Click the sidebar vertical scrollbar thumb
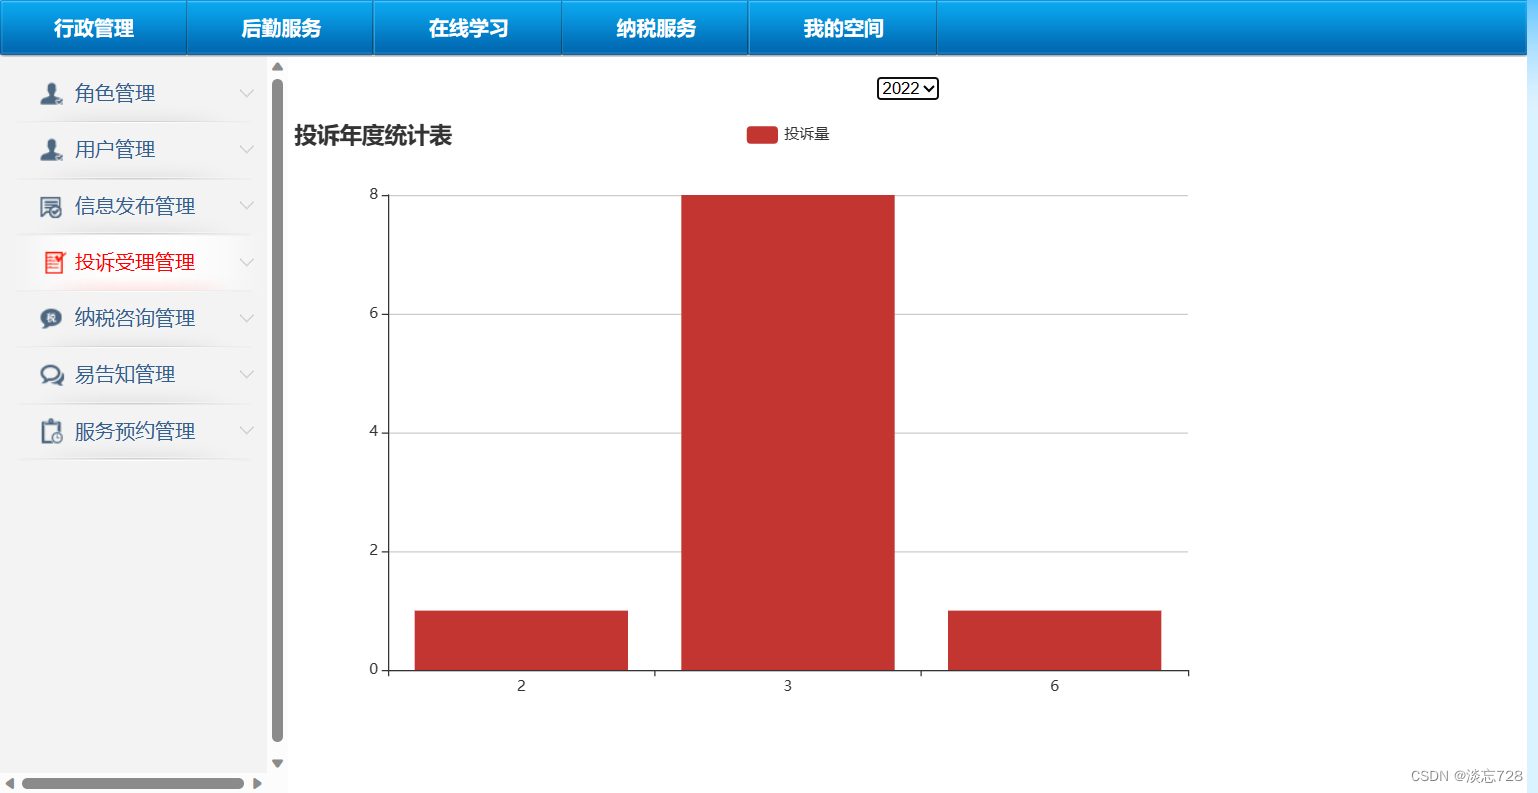The image size is (1538, 793). click(x=278, y=410)
